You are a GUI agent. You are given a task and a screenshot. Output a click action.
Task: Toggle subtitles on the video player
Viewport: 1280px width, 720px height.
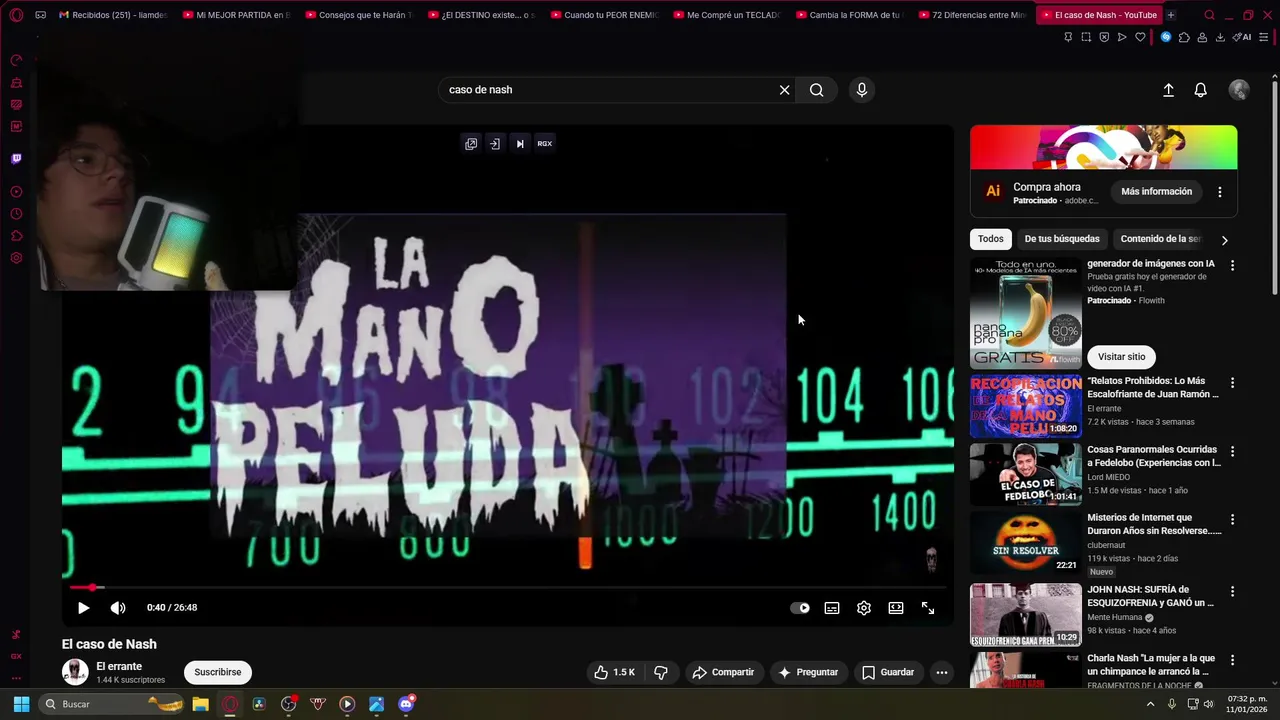[832, 608]
